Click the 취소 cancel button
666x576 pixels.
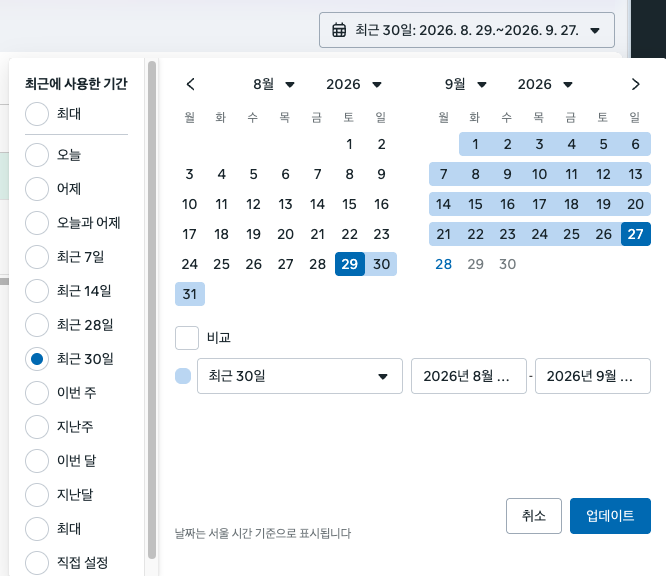(x=533, y=516)
